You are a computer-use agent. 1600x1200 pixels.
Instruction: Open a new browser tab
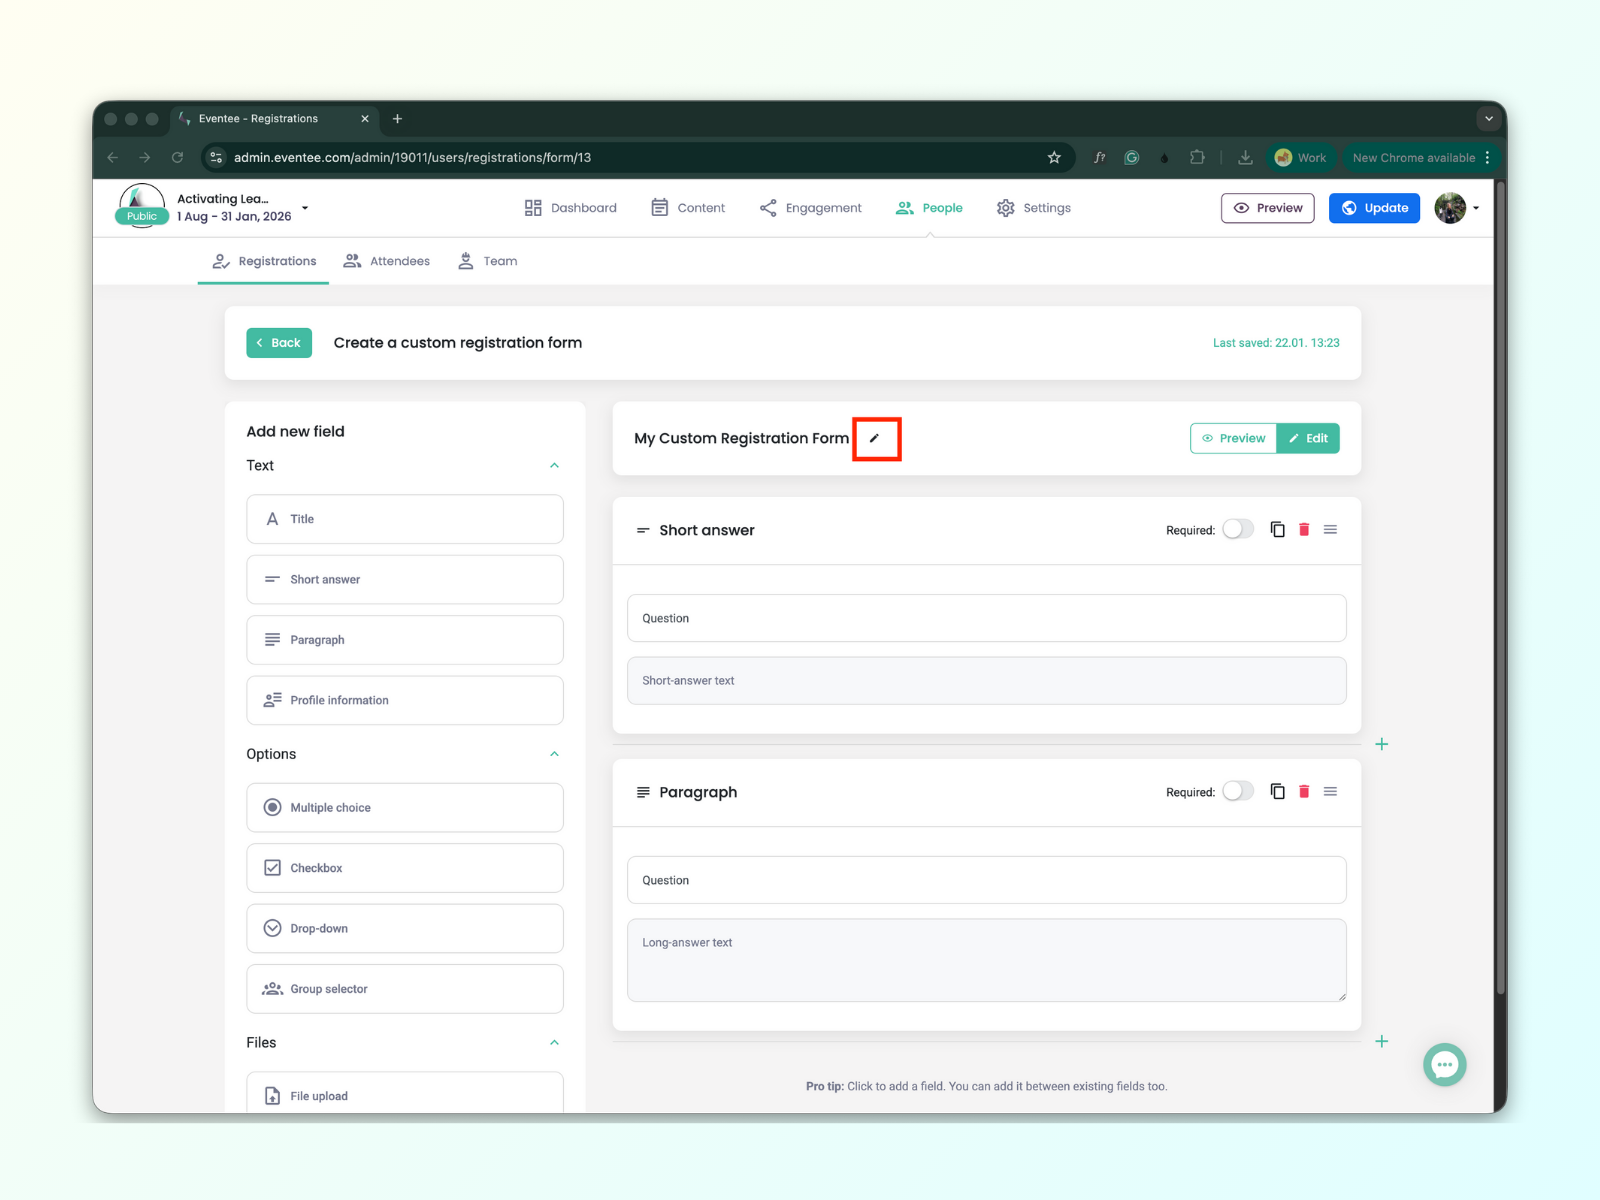[x=397, y=118]
